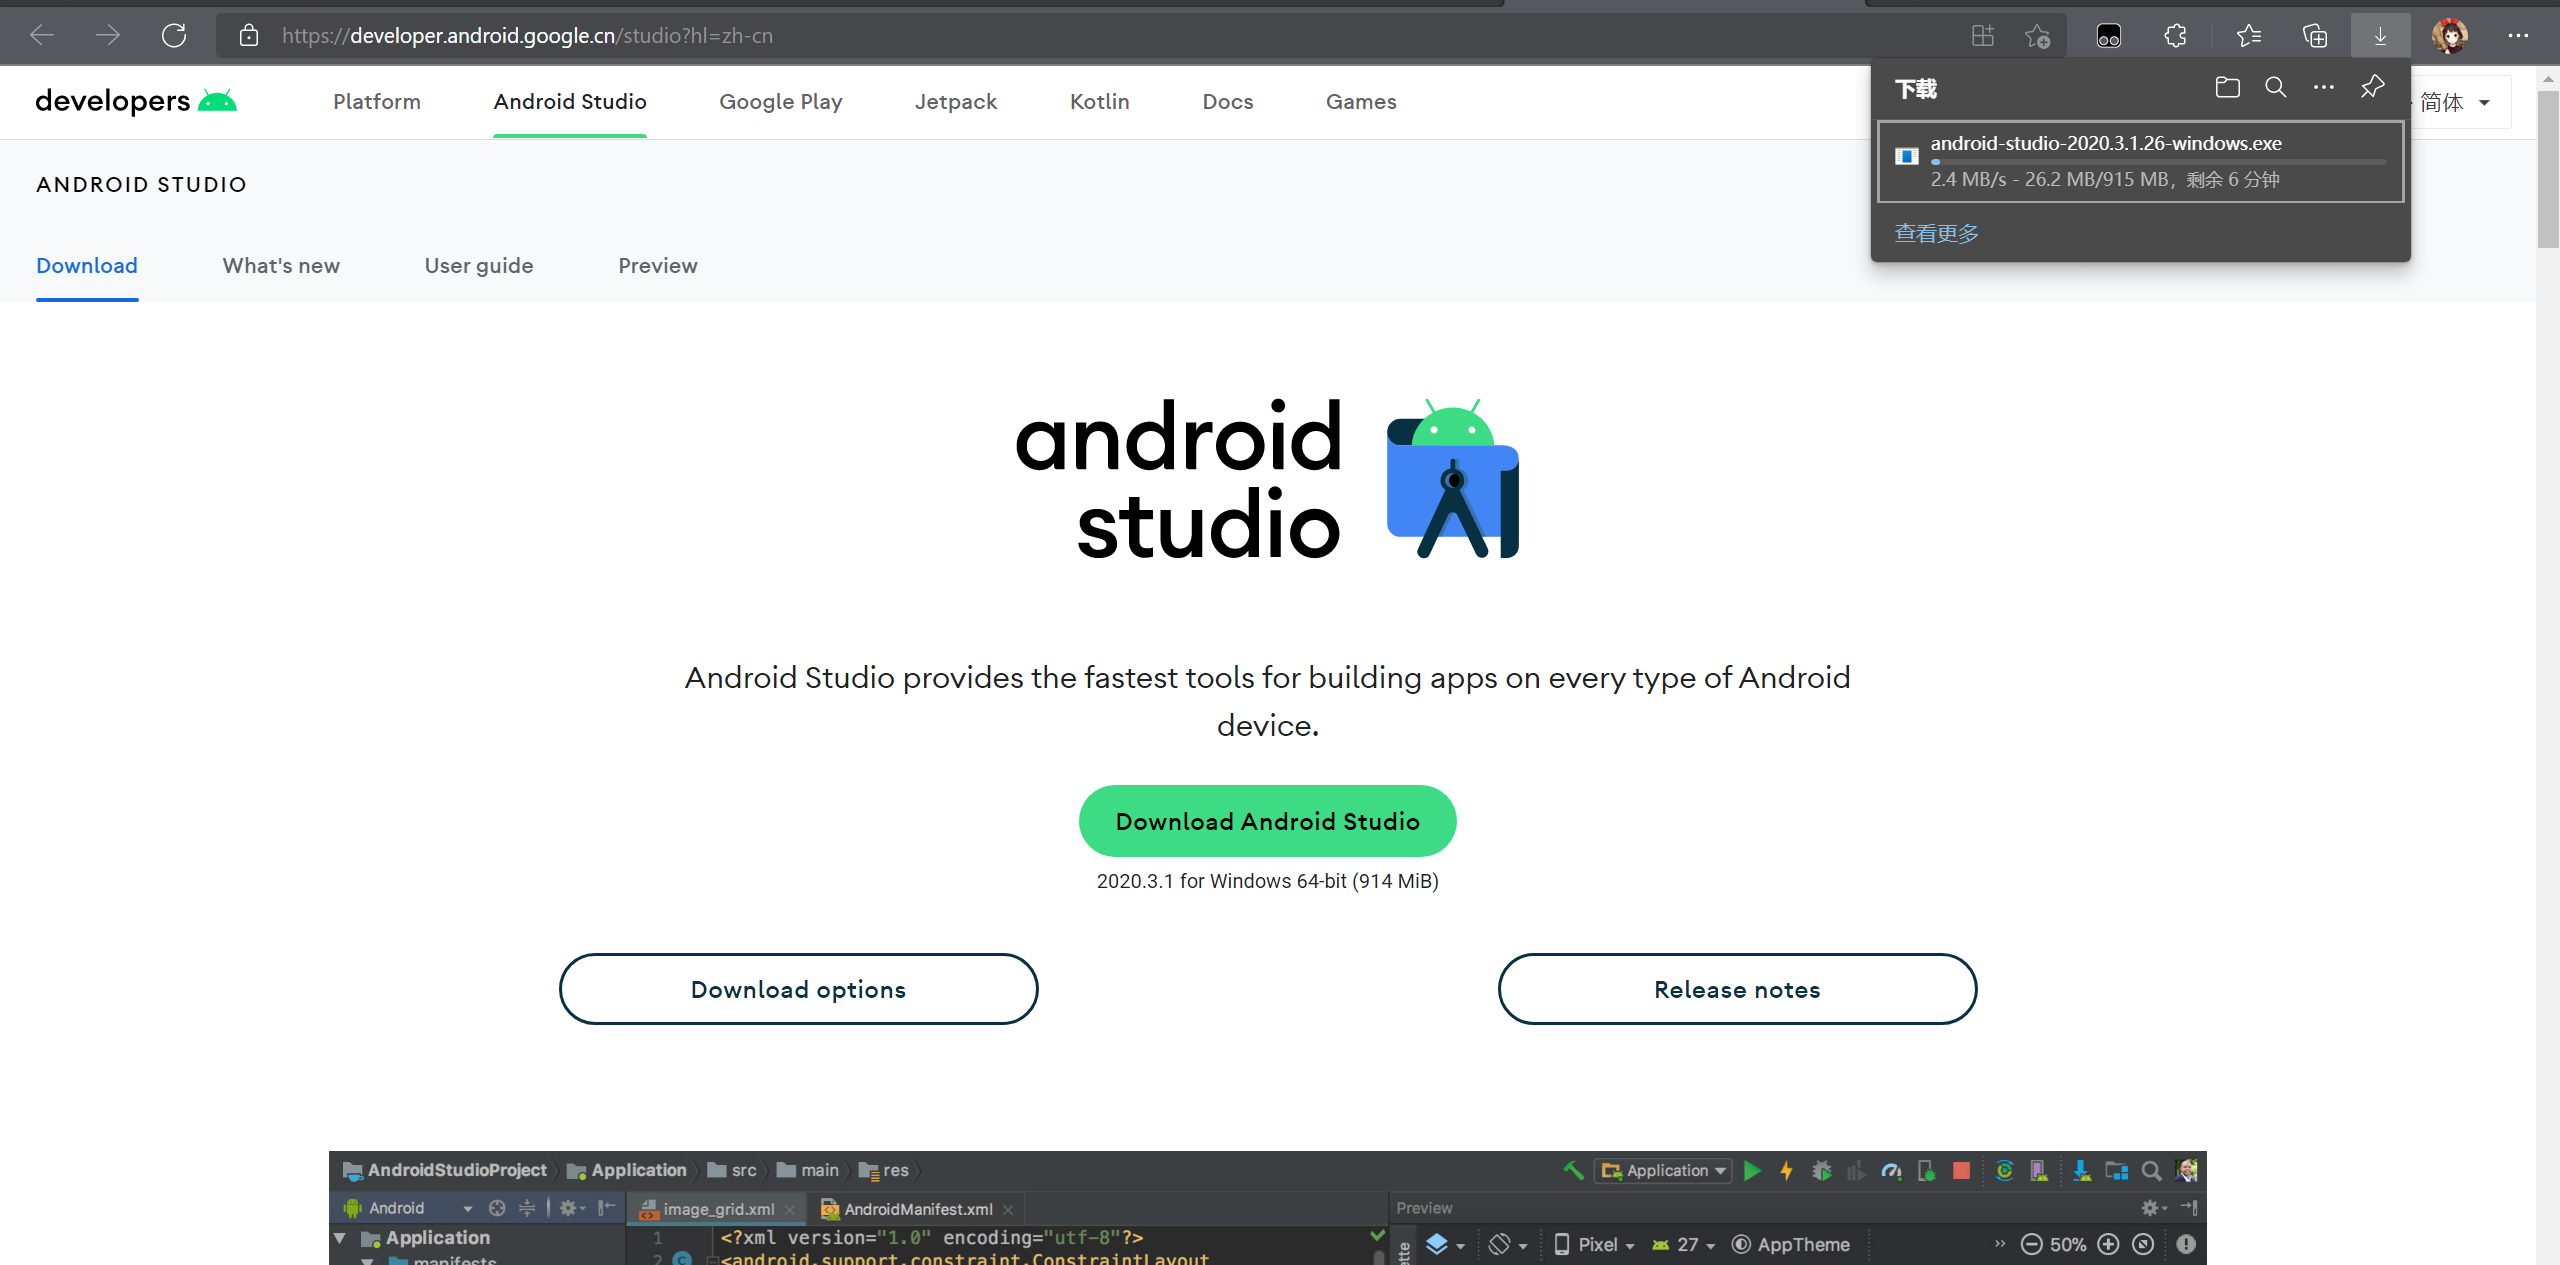
Task: Pin the downloads panel
Action: click(2372, 88)
